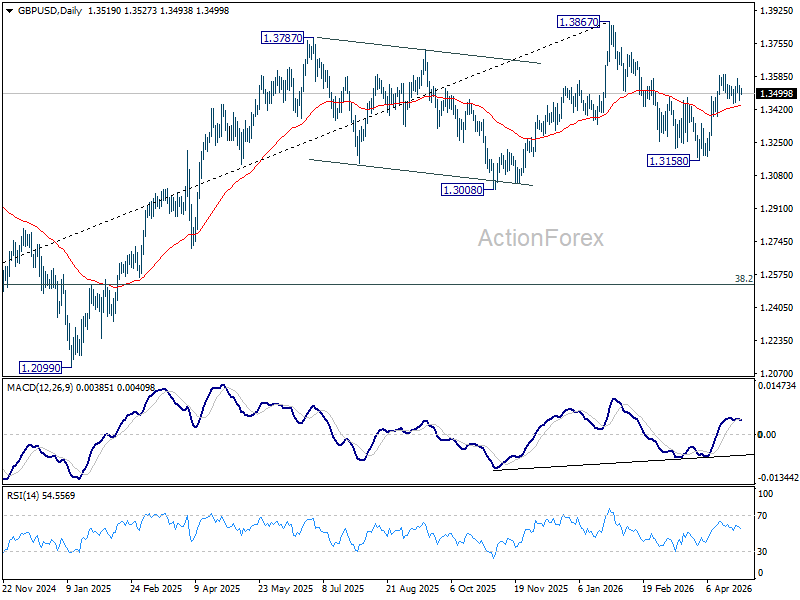
Task: Click the MACD 0.00 axis label
Action: click(x=767, y=434)
